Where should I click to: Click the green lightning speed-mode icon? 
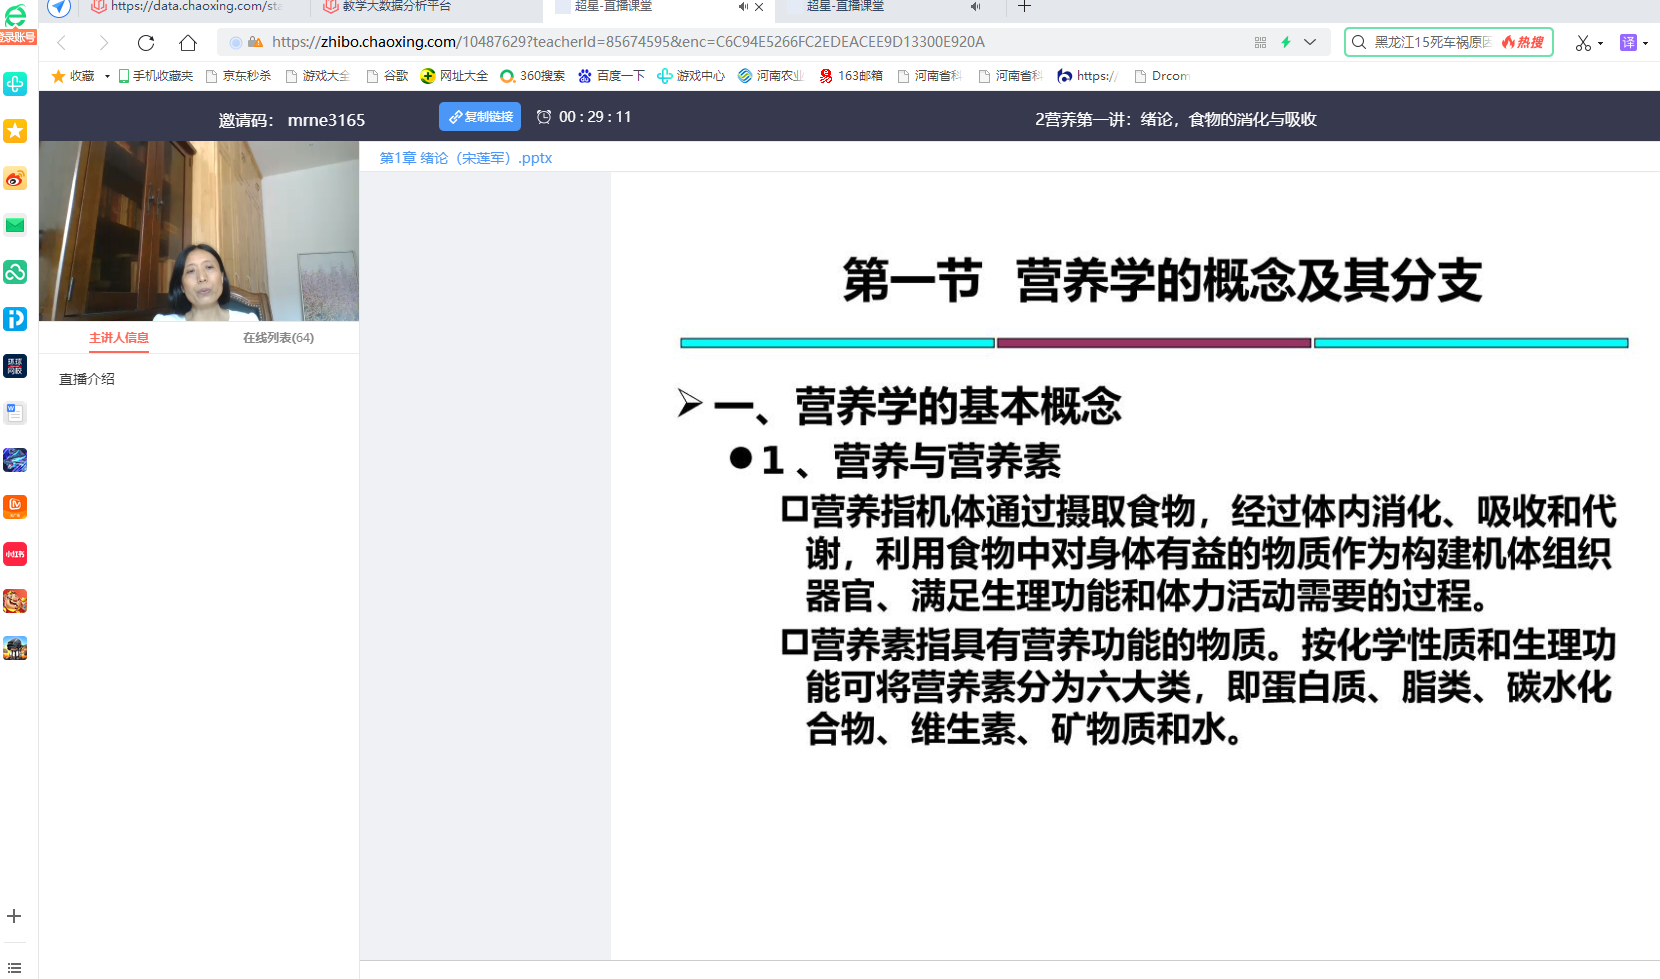[1286, 42]
